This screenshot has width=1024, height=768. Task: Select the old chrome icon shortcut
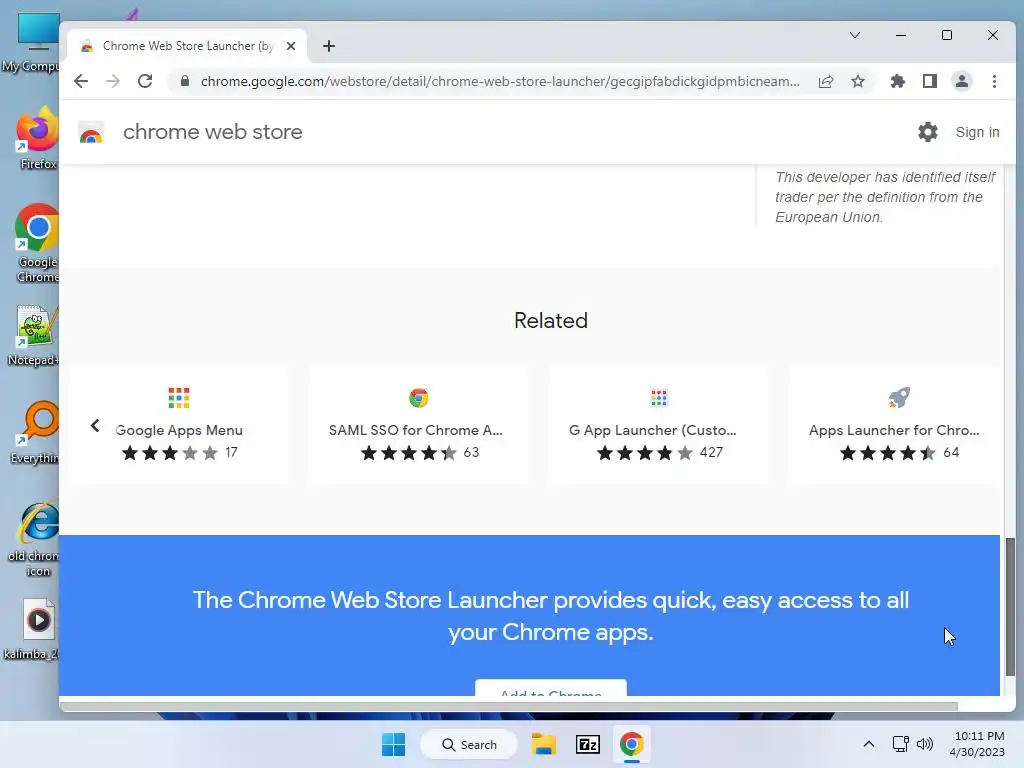tap(35, 539)
